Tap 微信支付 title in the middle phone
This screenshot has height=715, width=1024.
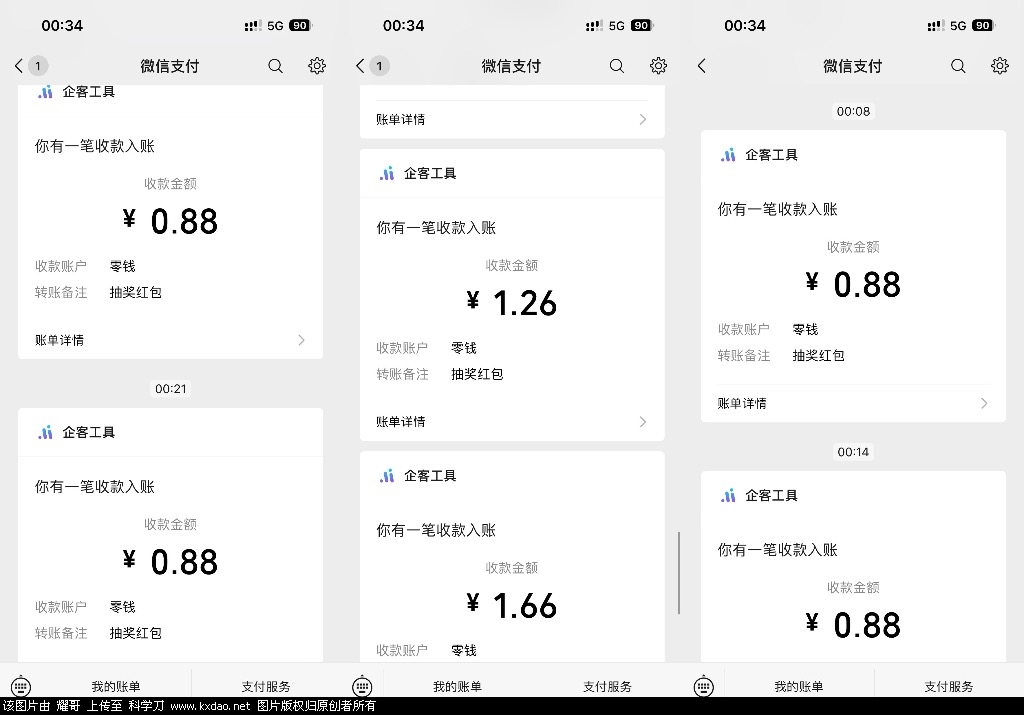pyautogui.click(x=511, y=66)
